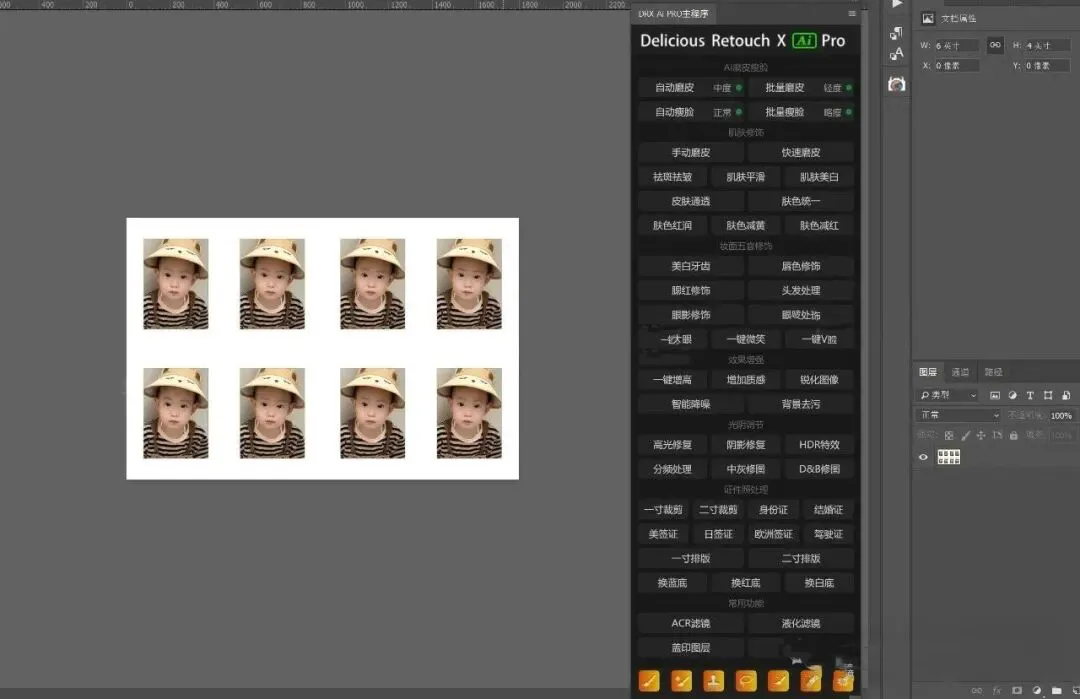Click the 手动磨皮 button
This screenshot has width=1080, height=699.
pos(691,153)
